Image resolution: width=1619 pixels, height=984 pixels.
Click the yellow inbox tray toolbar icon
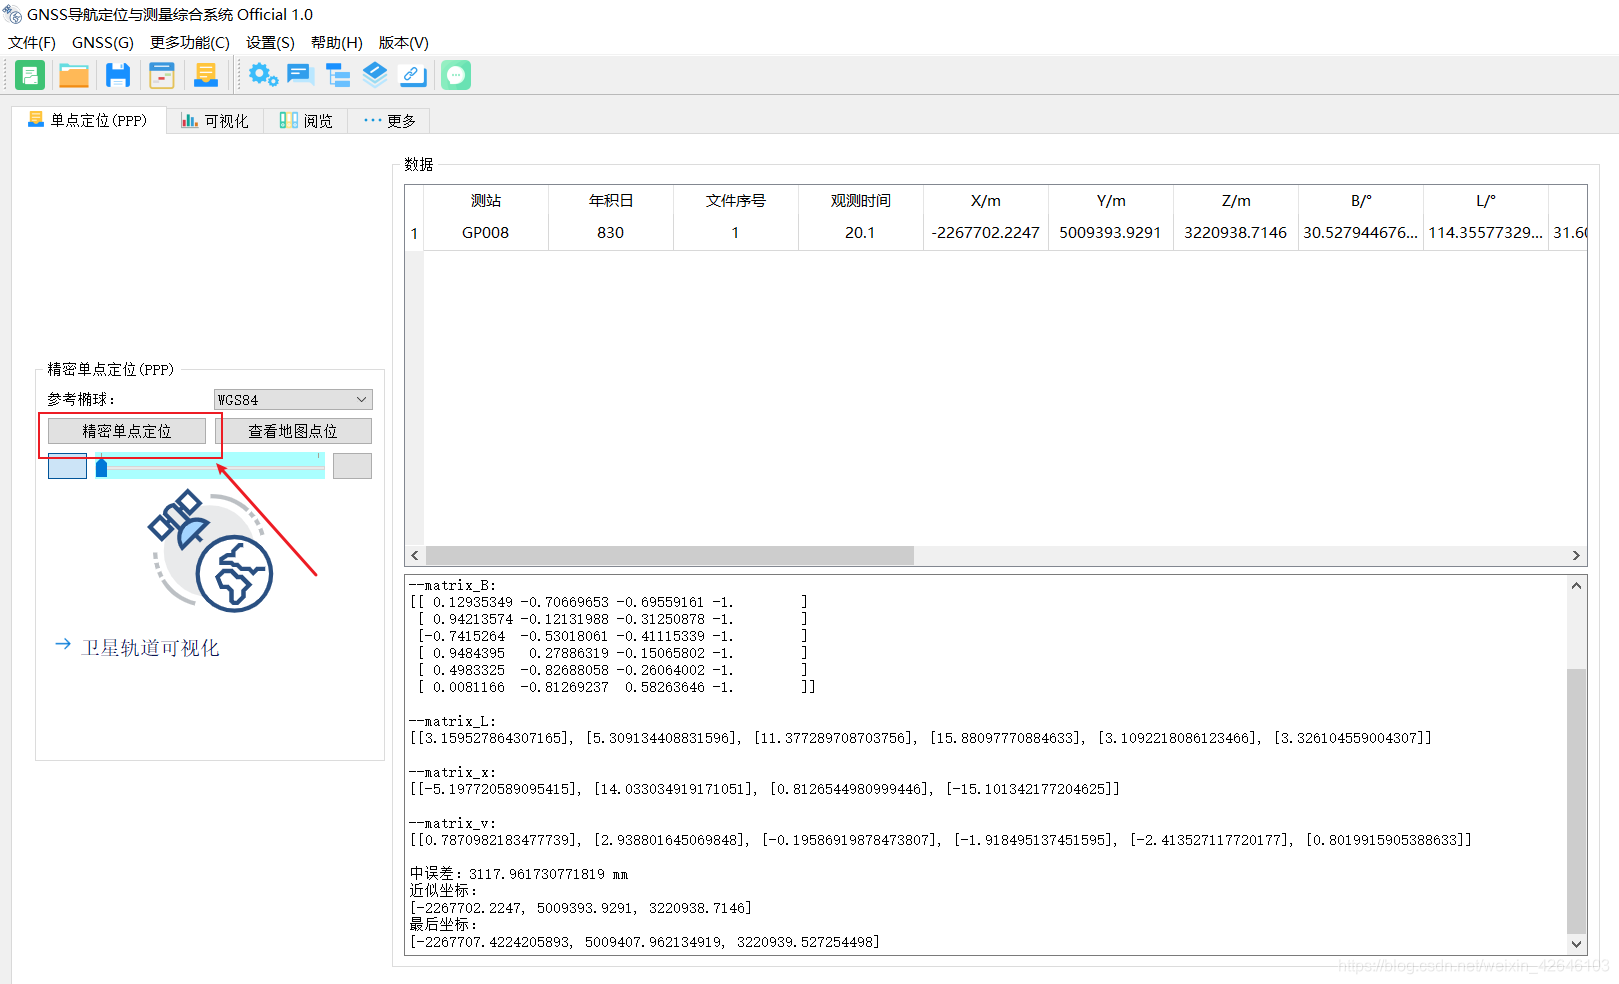[206, 75]
